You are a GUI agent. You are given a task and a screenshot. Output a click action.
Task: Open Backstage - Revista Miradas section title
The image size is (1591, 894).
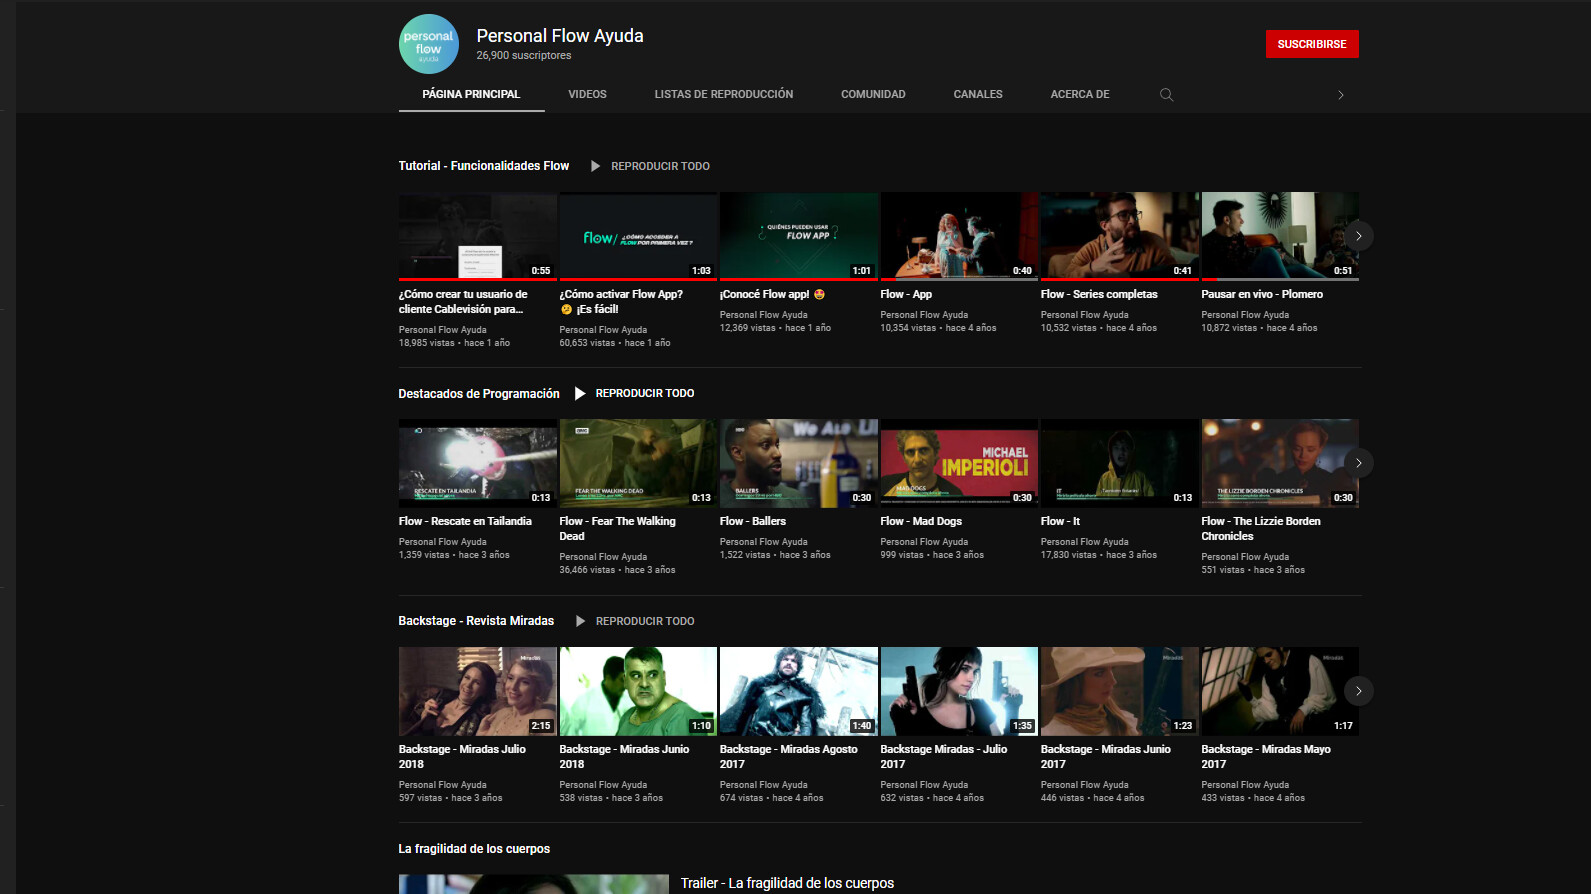click(476, 621)
